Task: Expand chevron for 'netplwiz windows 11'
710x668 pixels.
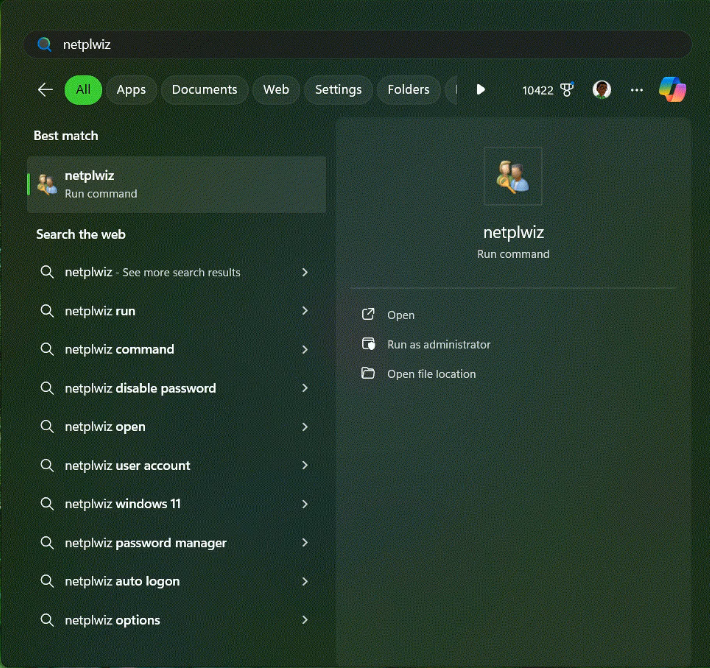Action: tap(305, 504)
